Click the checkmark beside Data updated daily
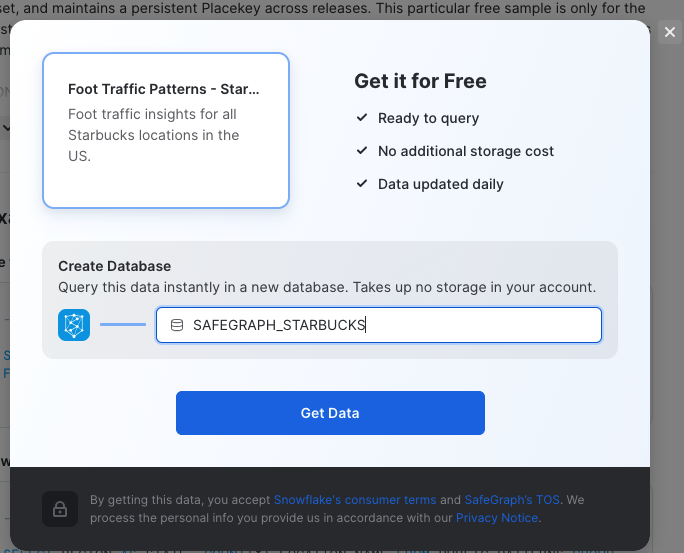The height and width of the screenshot is (553, 684). click(x=362, y=184)
